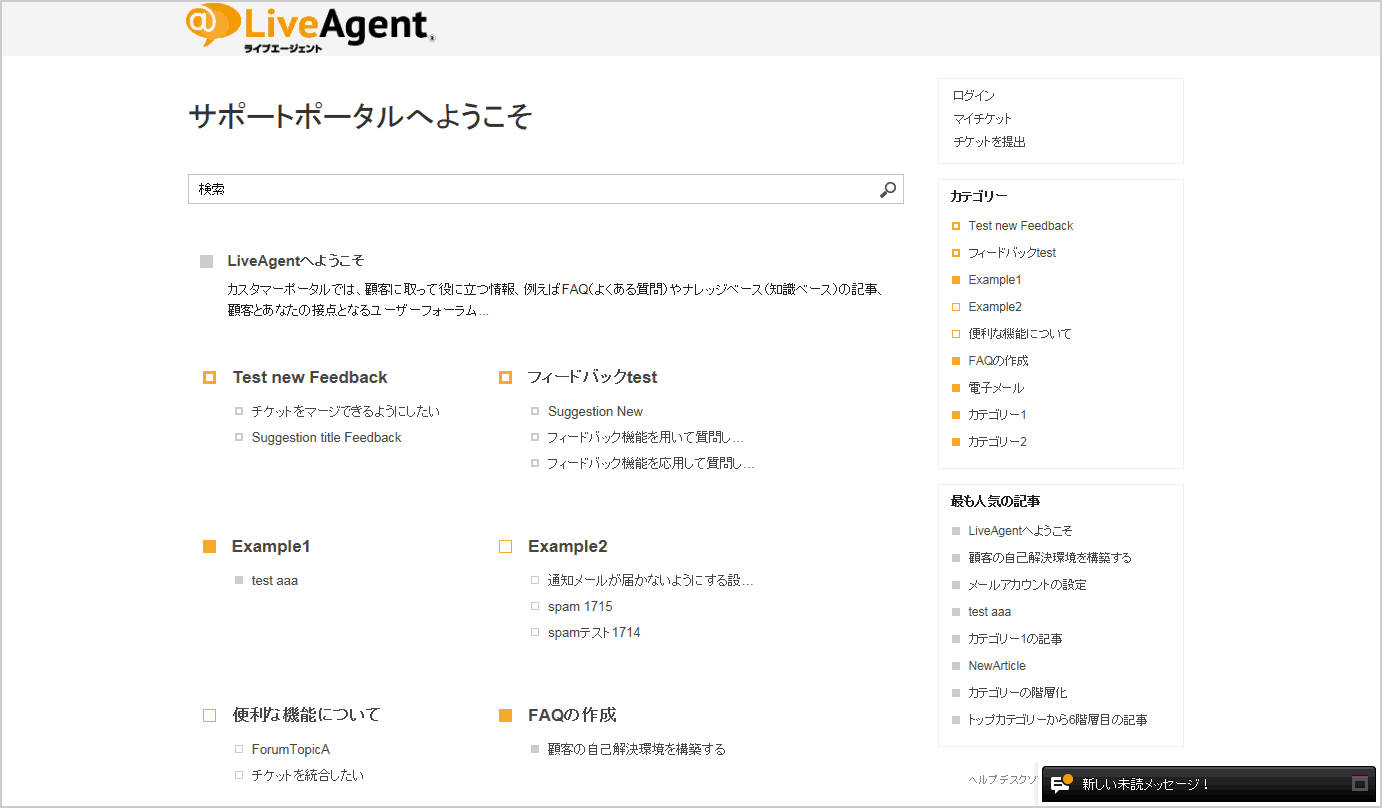This screenshot has width=1382, height=808.
Task: Open the ログイン link
Action: (x=974, y=96)
